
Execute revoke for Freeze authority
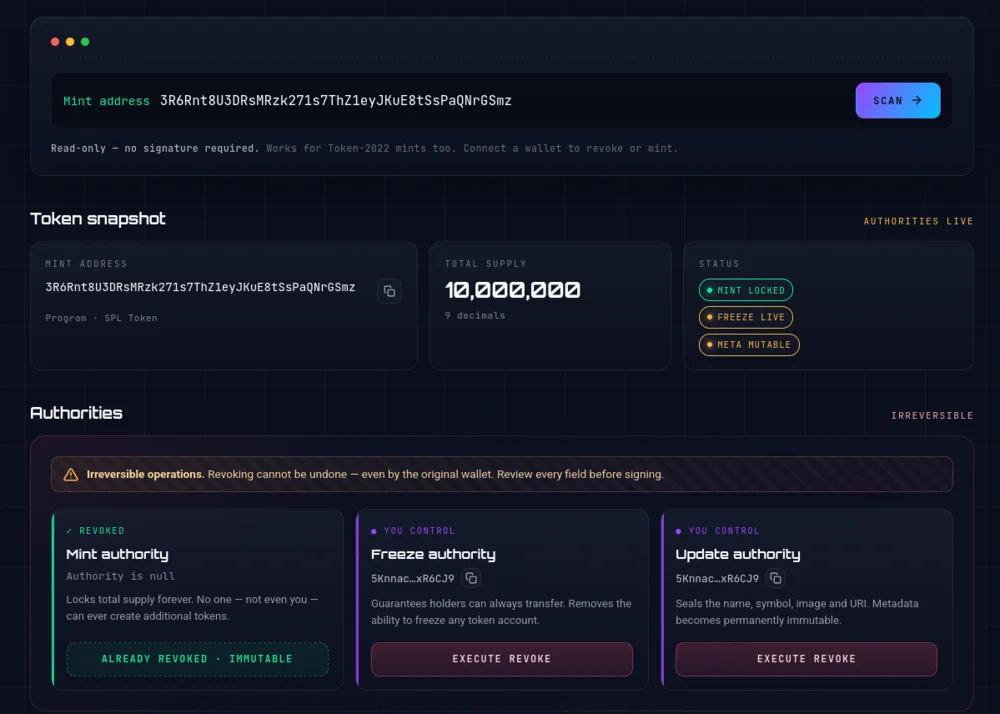click(x=502, y=659)
